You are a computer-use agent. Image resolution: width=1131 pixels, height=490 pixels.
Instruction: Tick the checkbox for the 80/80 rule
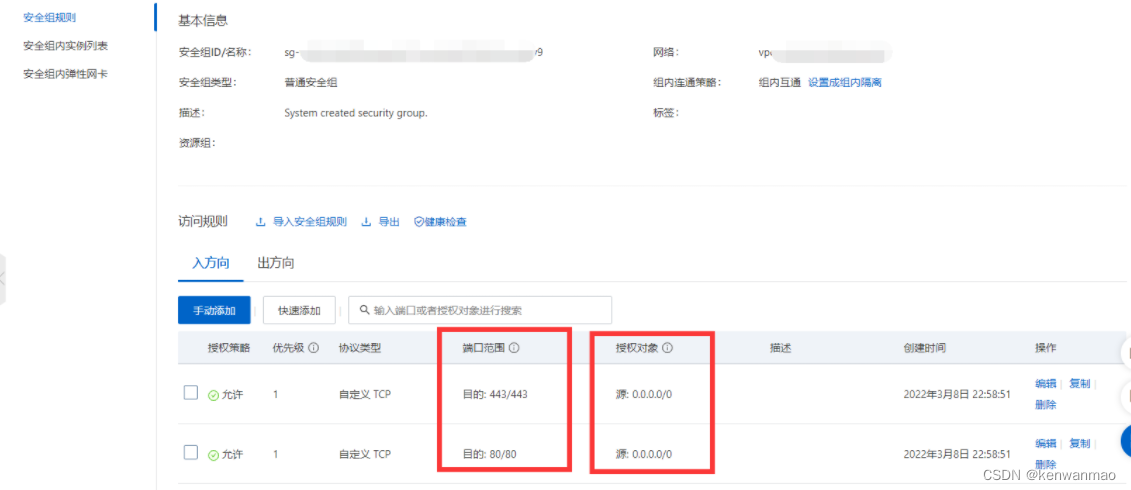tap(190, 452)
